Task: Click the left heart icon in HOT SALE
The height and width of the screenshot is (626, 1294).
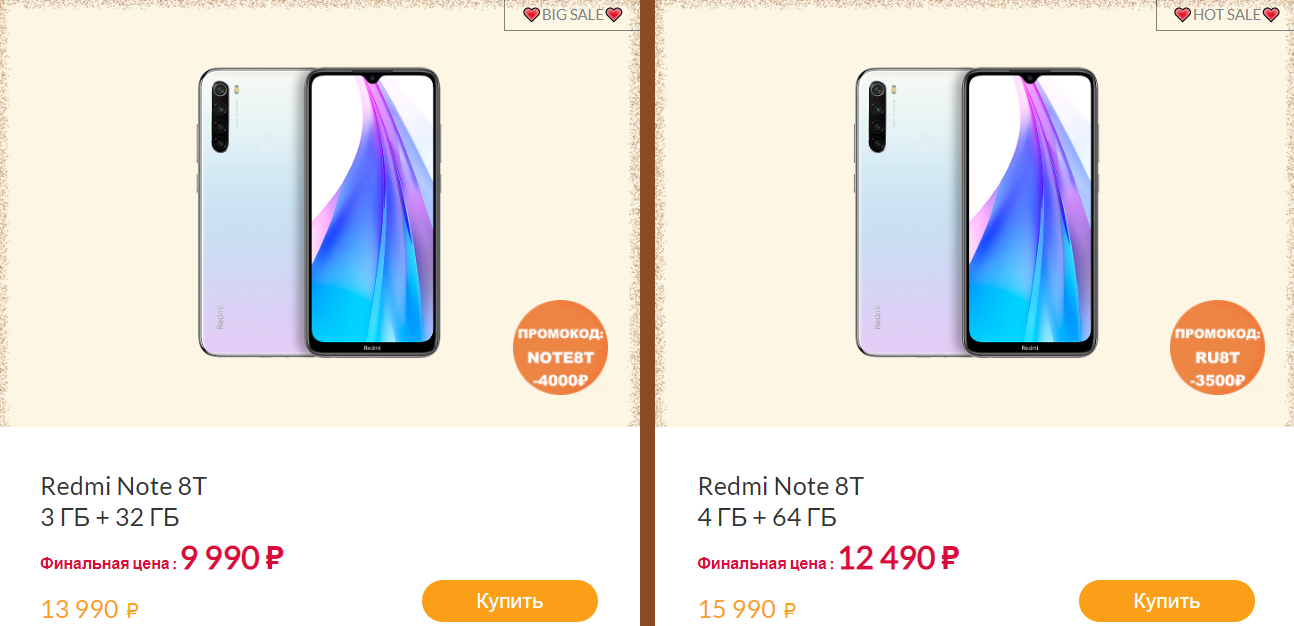Action: (x=1183, y=15)
